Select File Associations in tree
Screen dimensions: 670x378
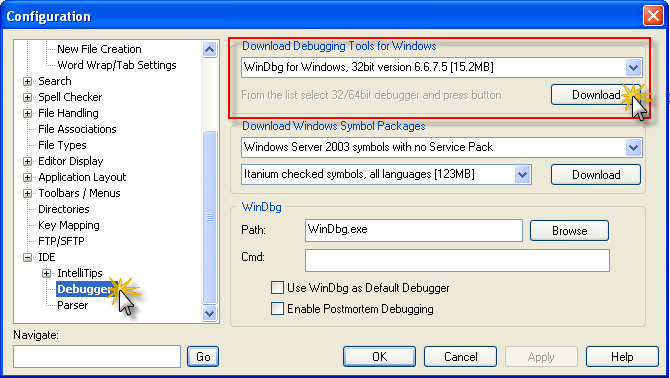coord(77,129)
